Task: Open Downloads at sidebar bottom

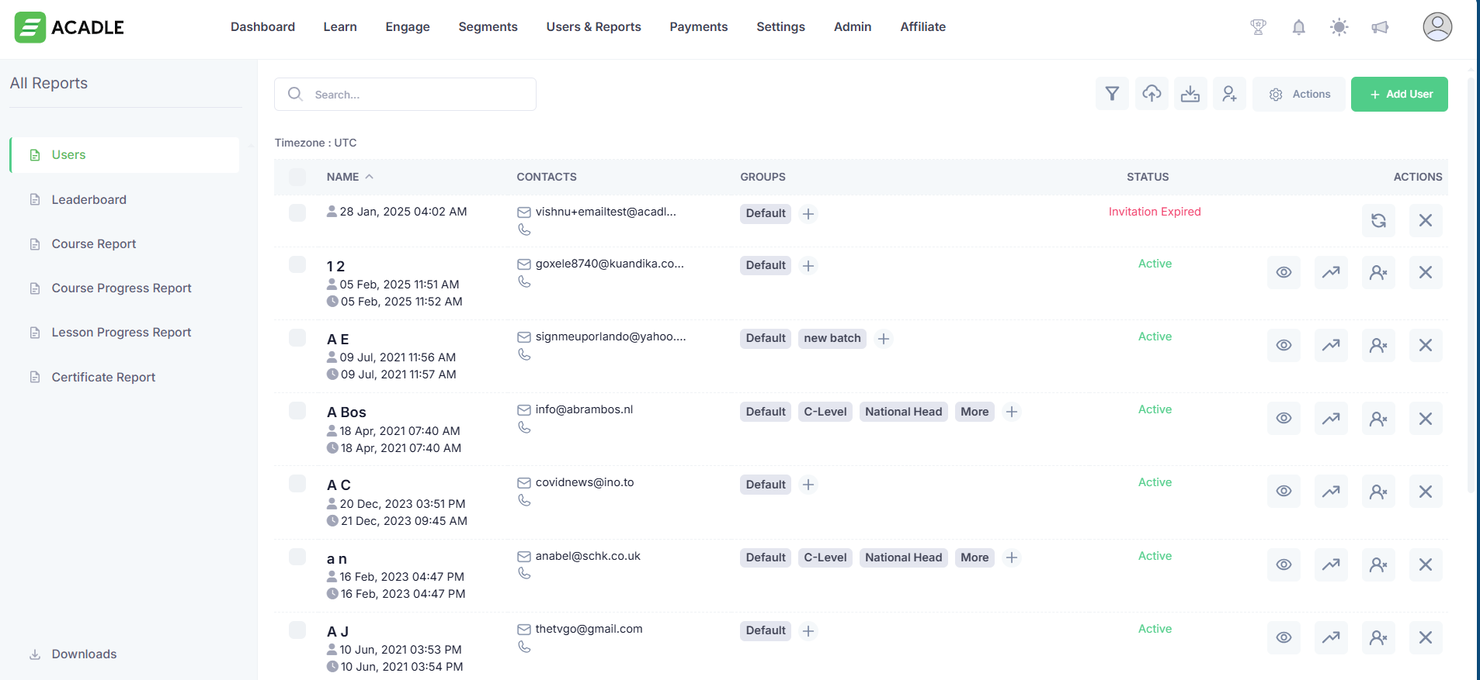Action: (x=84, y=654)
